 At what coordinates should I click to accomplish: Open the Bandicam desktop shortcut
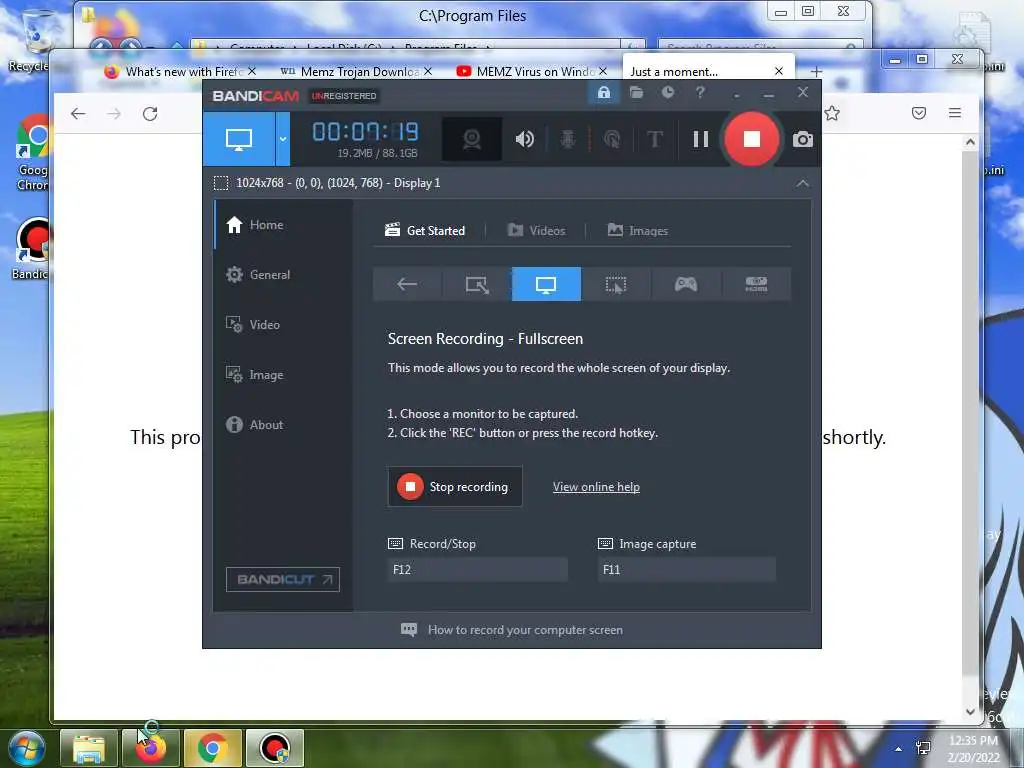click(x=31, y=249)
